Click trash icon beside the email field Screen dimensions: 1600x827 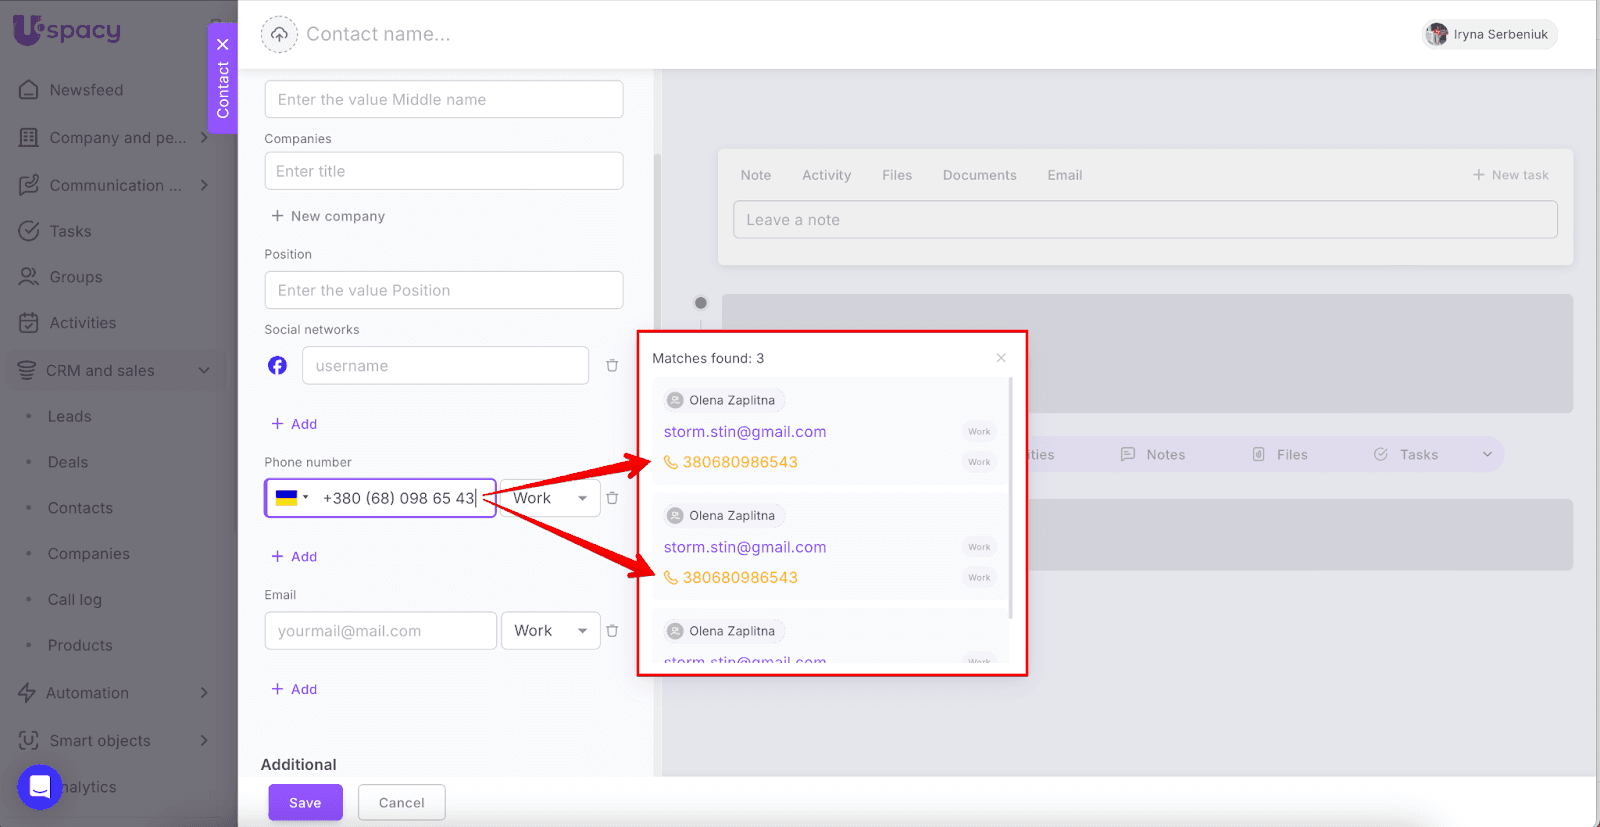coord(612,631)
